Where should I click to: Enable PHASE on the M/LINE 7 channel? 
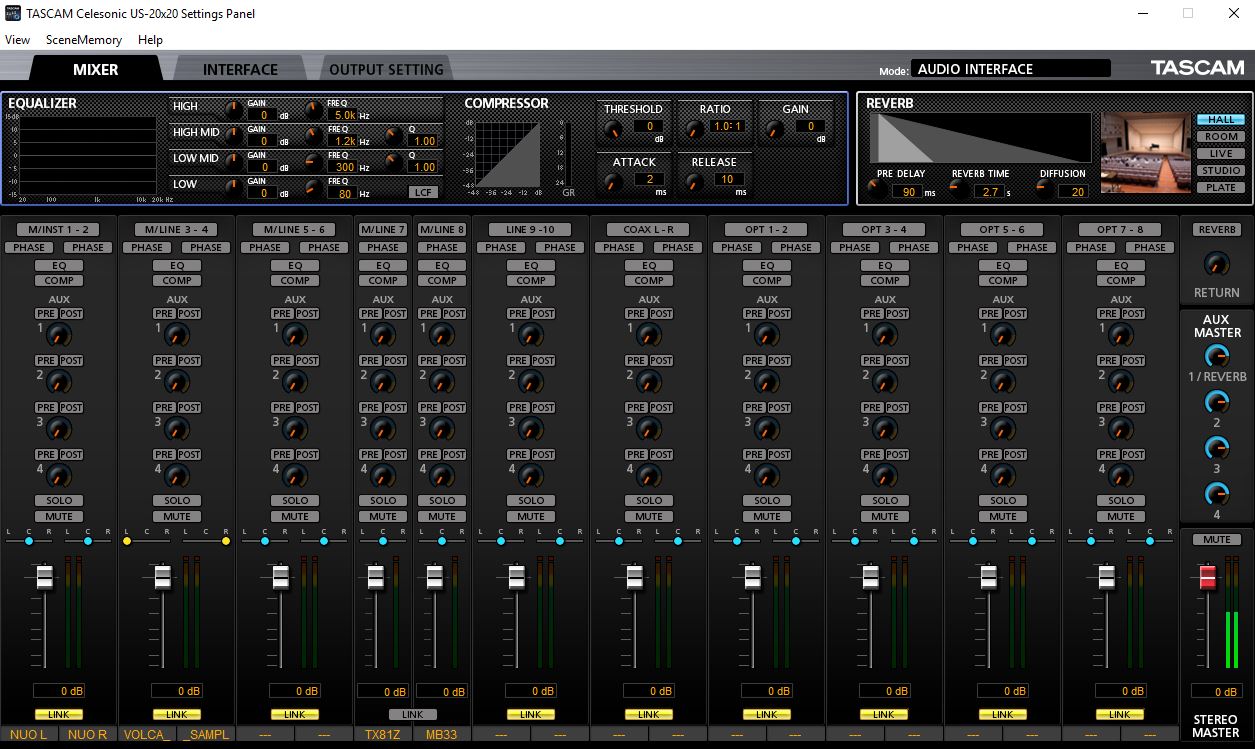pos(382,247)
